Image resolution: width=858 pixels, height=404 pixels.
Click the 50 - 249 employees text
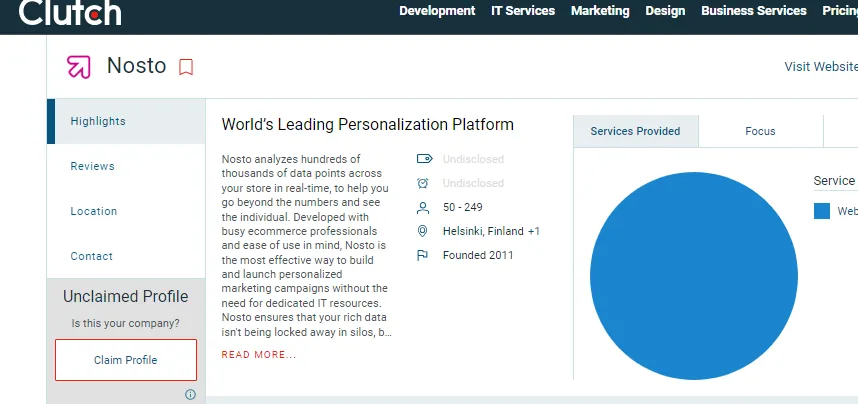point(463,207)
